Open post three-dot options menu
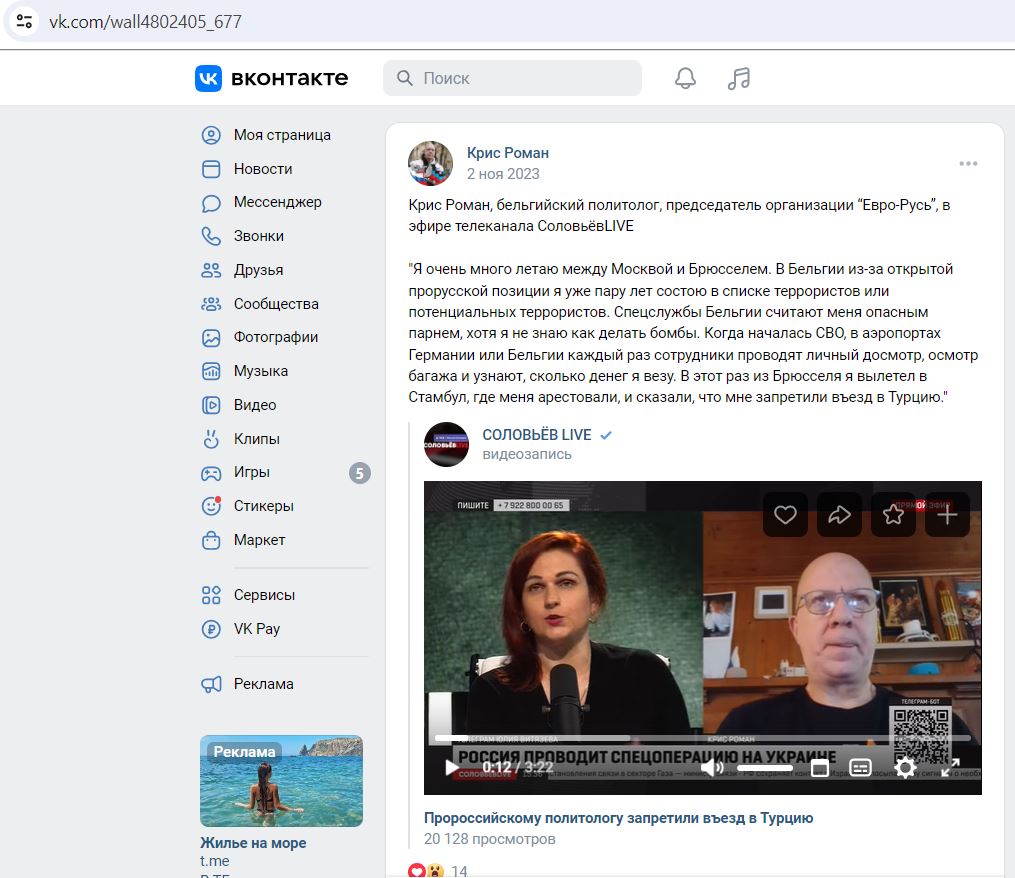The image size is (1015, 878). [x=968, y=163]
